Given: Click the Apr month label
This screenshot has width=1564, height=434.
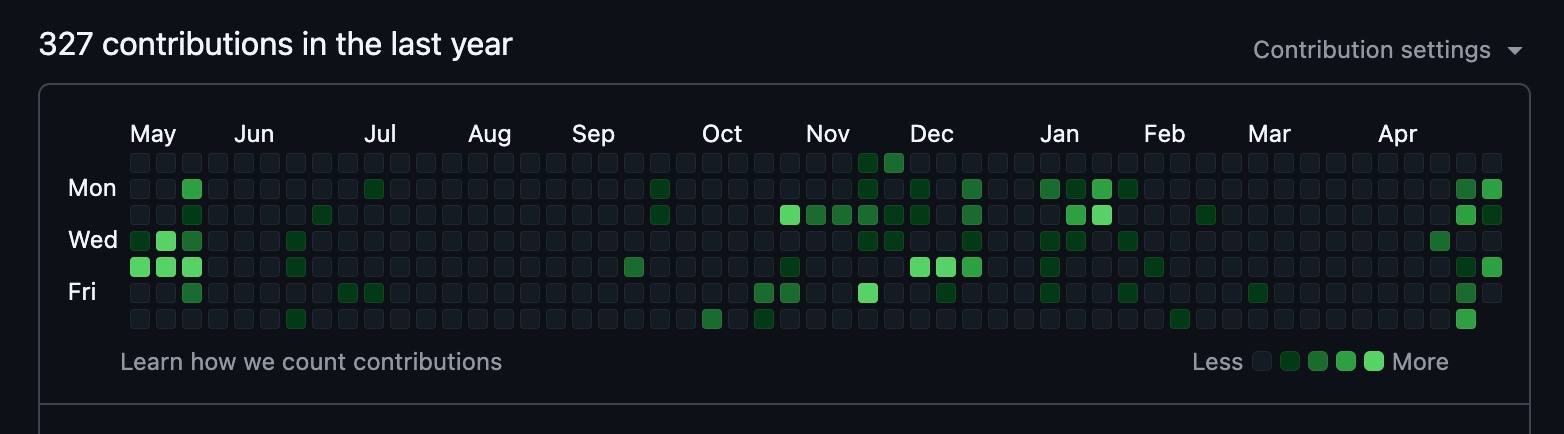Looking at the screenshot, I should tap(1398, 134).
